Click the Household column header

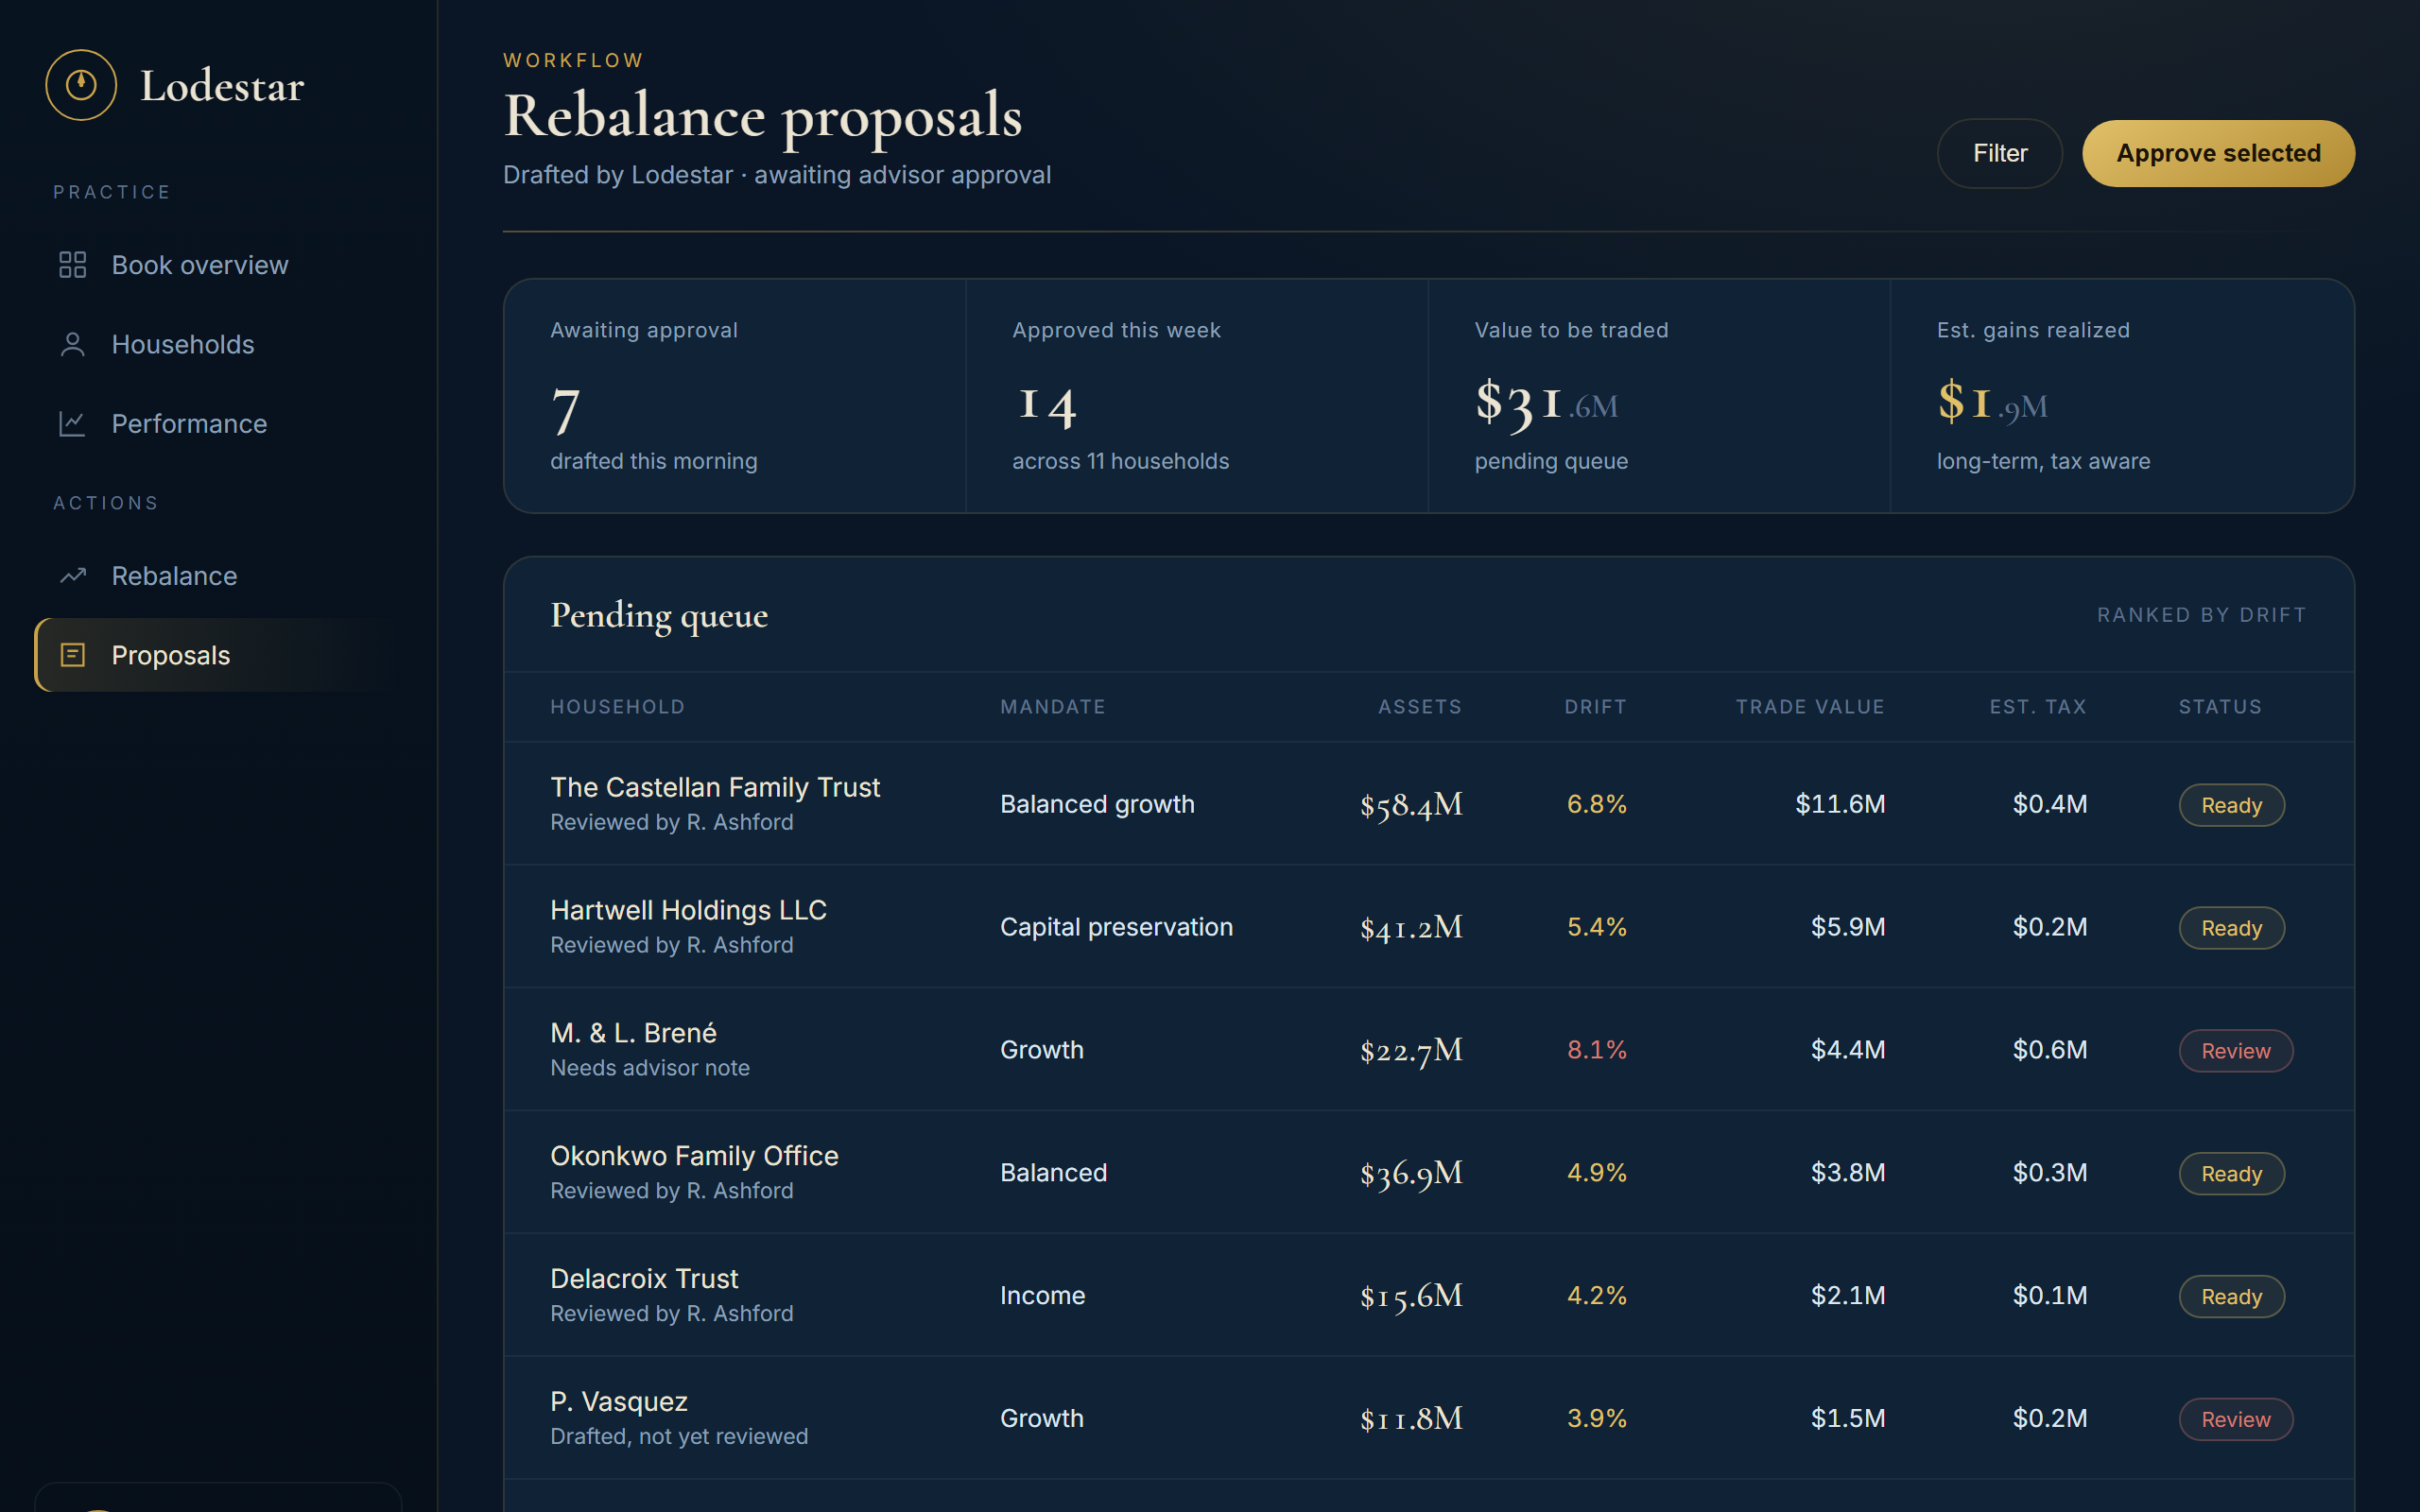(x=617, y=707)
